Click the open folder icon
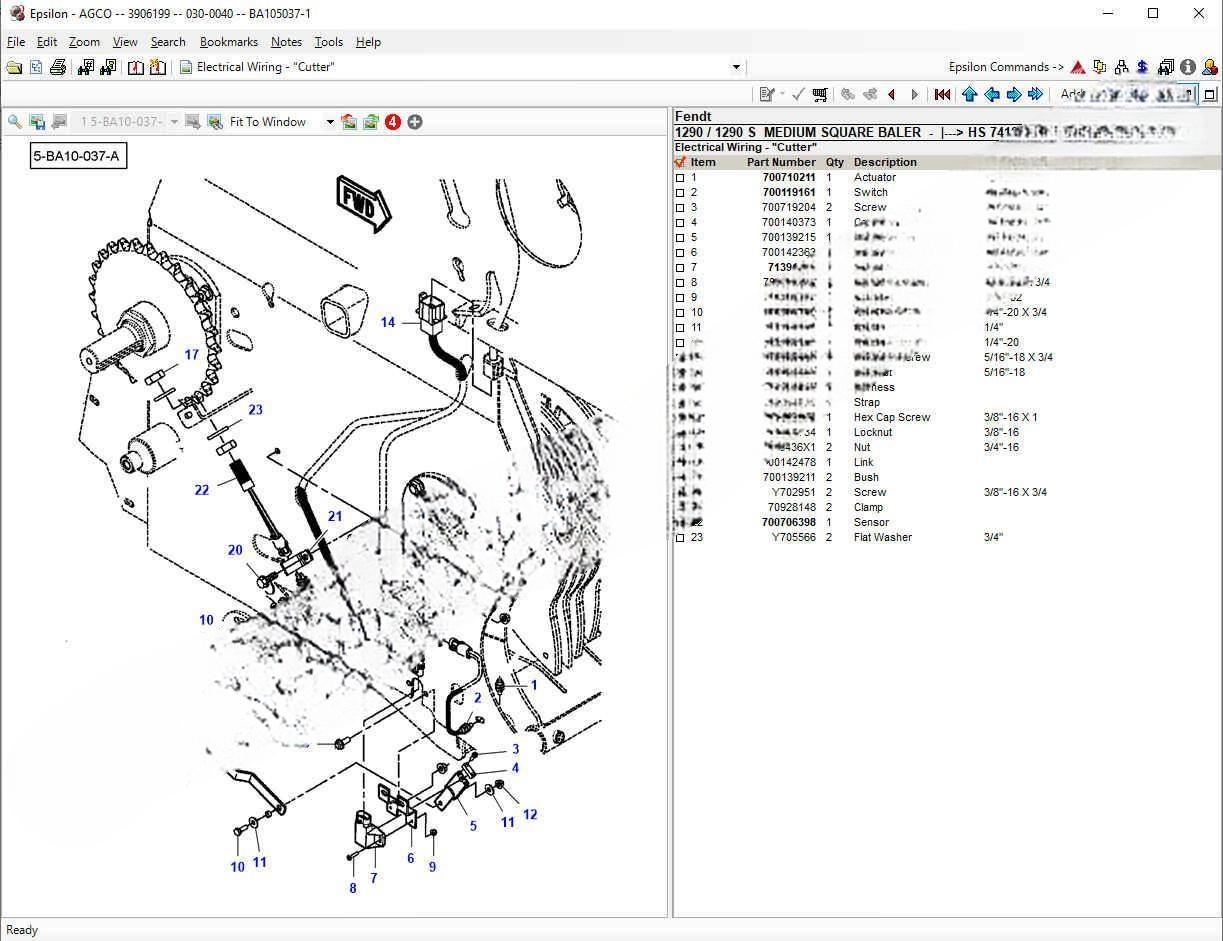Screen dimensions: 1223x941 (14, 67)
